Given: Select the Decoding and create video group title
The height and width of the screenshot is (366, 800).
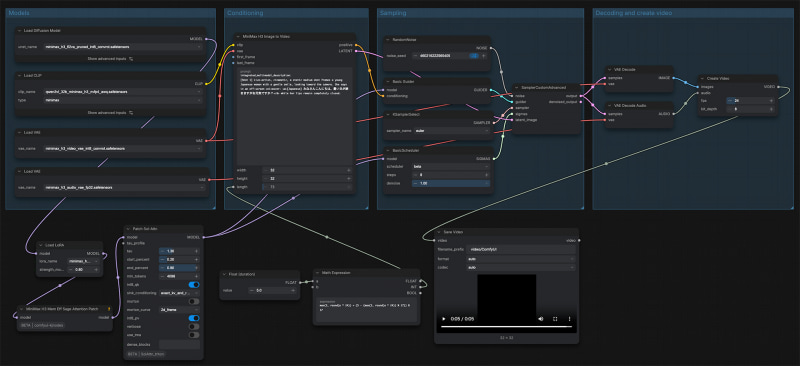Looking at the screenshot, I should (x=634, y=13).
